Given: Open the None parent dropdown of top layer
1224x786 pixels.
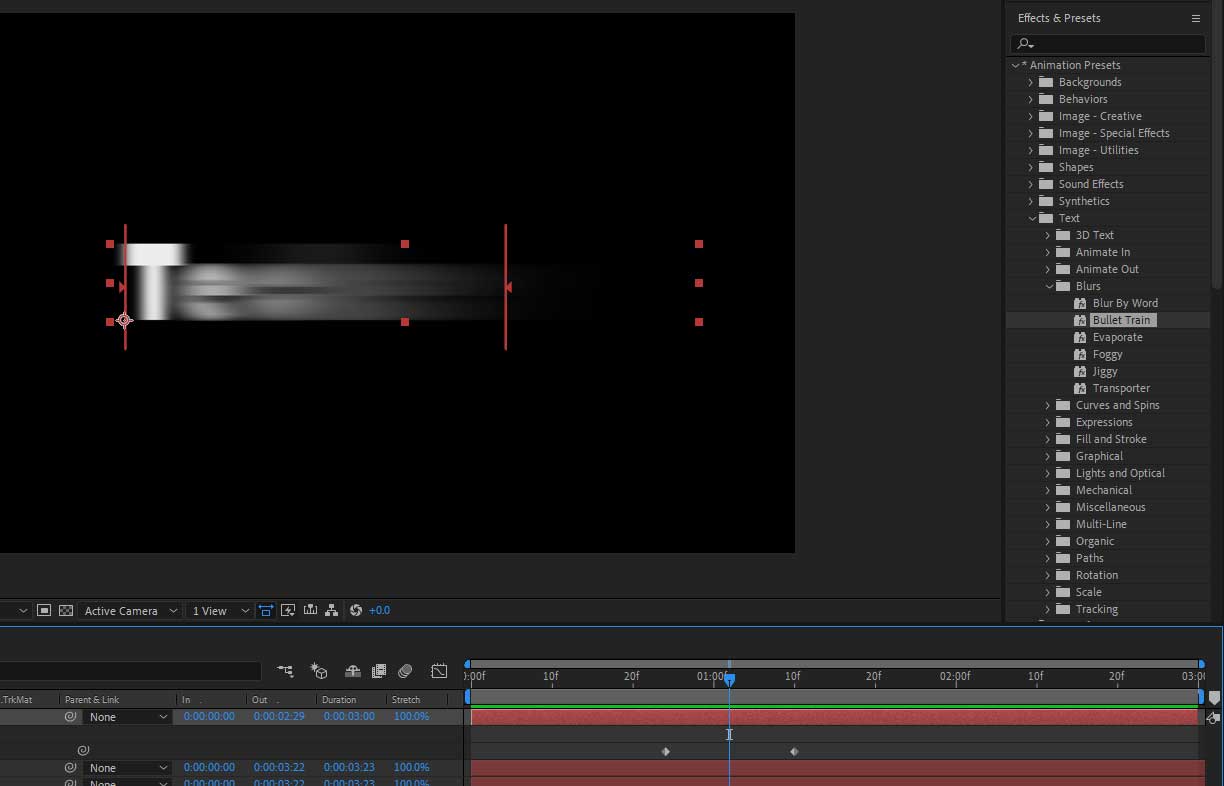Looking at the screenshot, I should pos(128,717).
